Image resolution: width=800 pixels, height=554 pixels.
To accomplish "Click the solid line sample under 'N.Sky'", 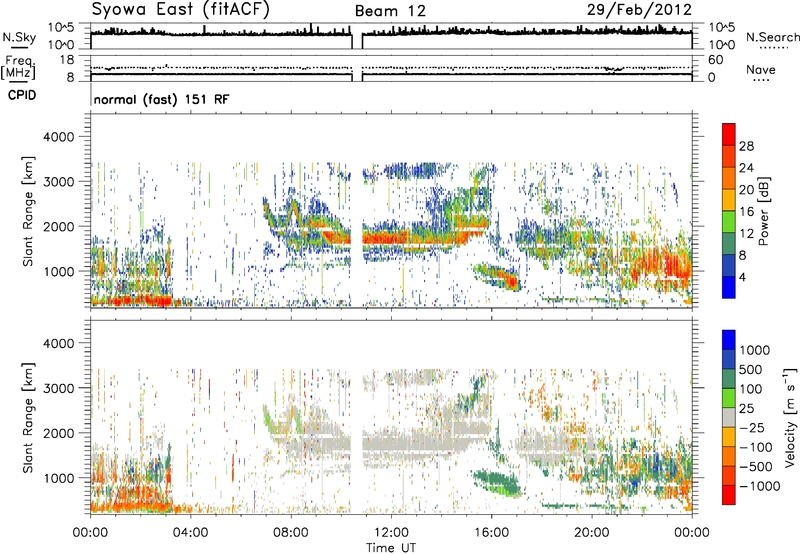I will [19, 47].
